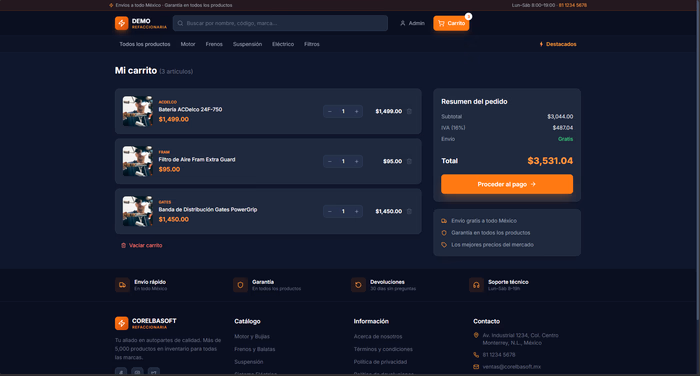
Task: Click Vaciar carrito to empty cart
Action: click(142, 245)
